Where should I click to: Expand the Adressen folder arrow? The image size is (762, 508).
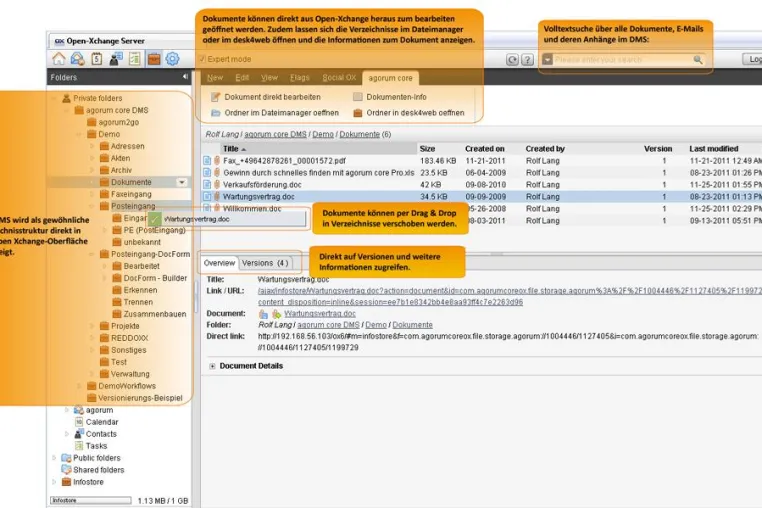(x=92, y=146)
